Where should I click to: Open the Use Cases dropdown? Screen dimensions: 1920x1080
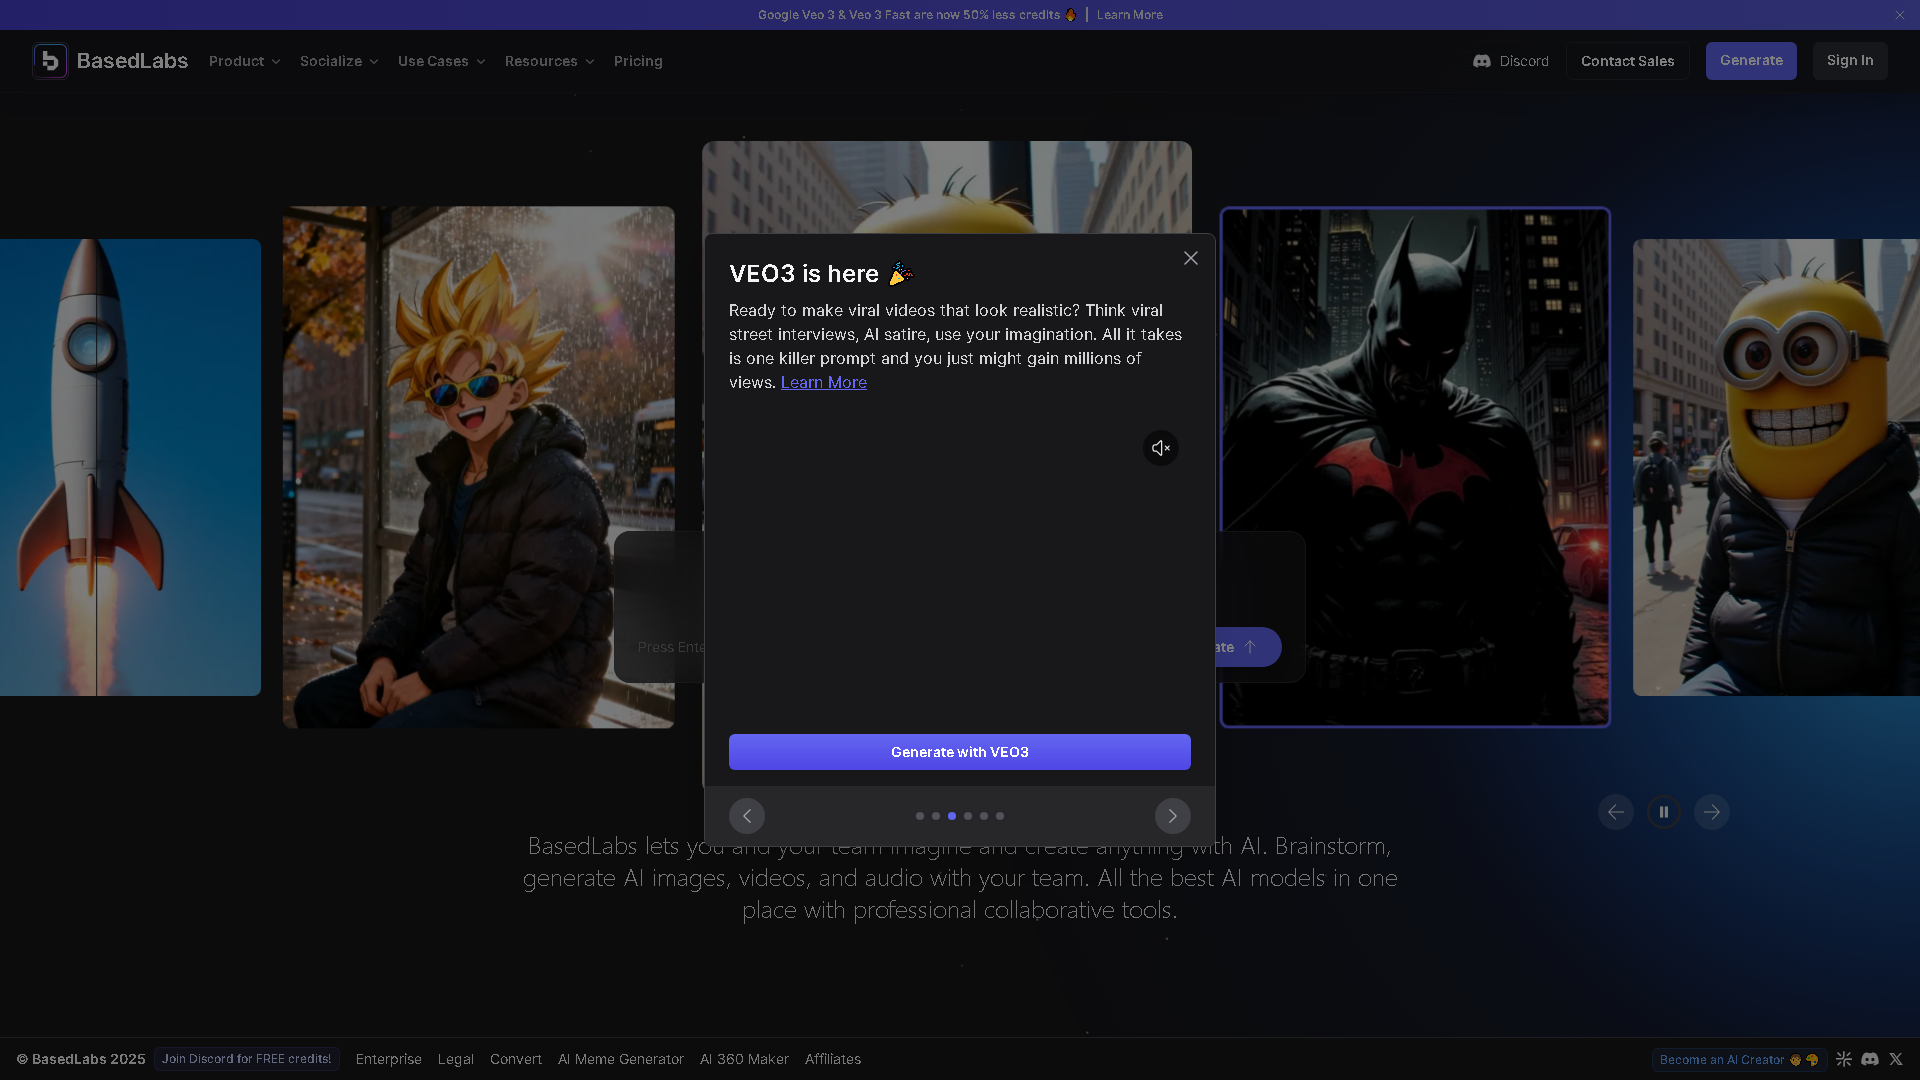pyautogui.click(x=441, y=61)
